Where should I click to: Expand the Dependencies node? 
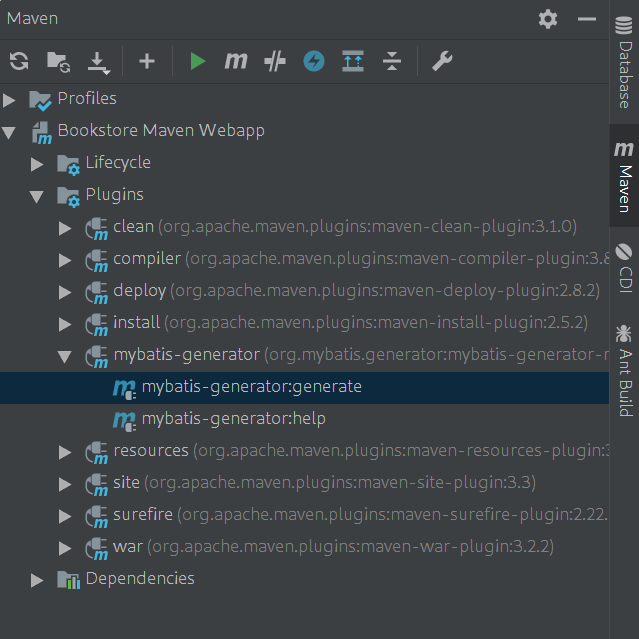(x=37, y=580)
